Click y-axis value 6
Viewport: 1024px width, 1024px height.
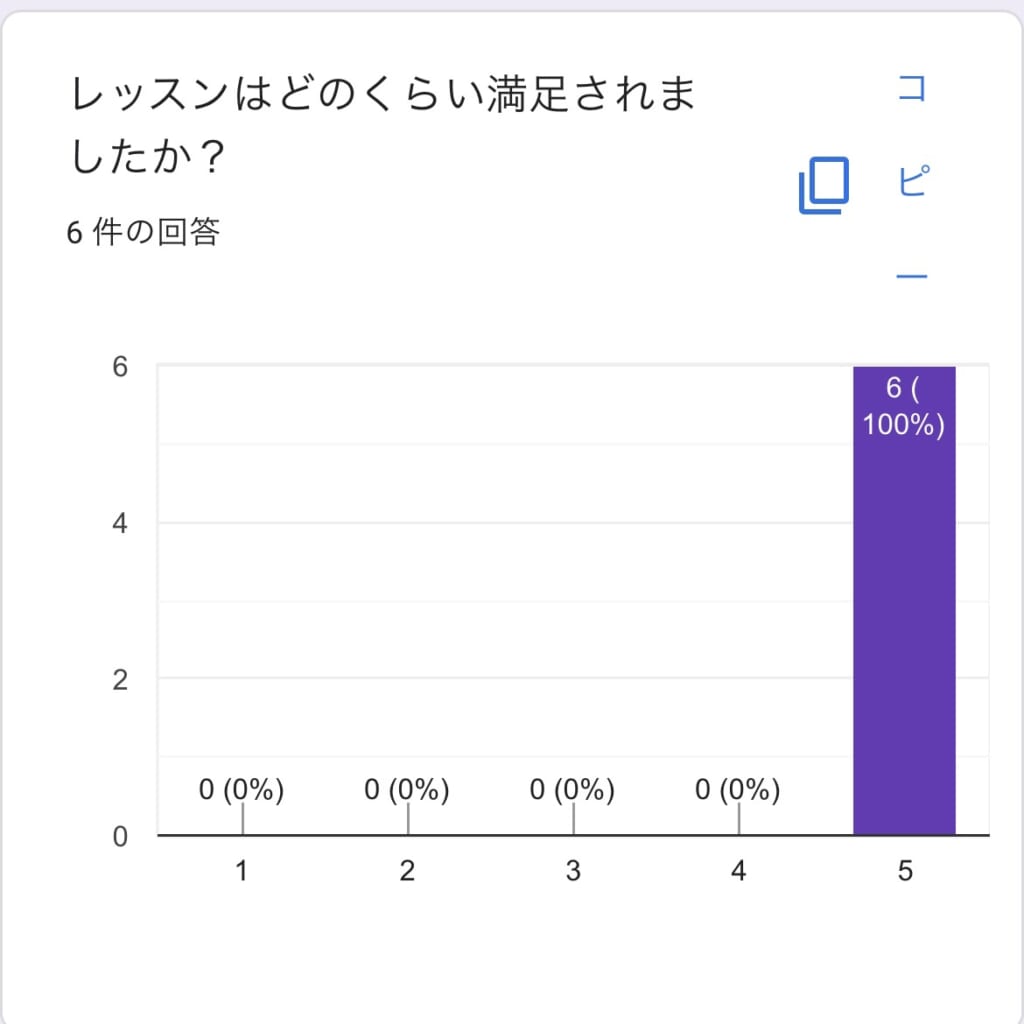point(120,366)
